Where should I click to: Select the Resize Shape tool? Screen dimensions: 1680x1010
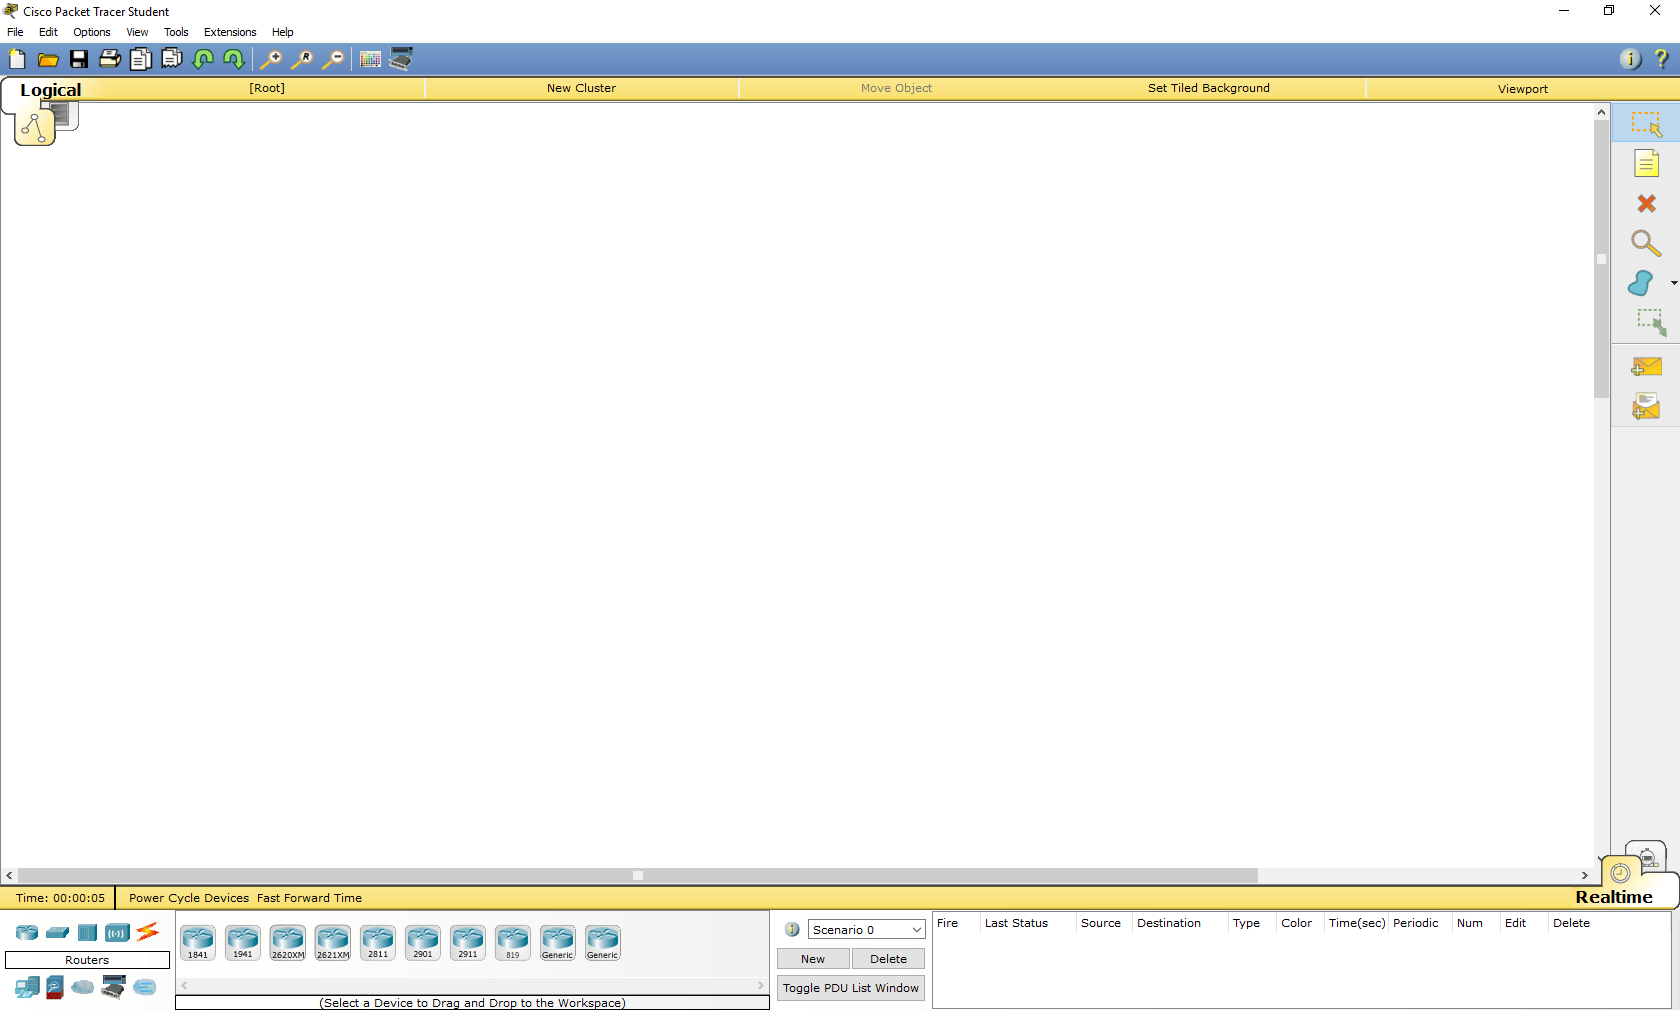(1650, 322)
